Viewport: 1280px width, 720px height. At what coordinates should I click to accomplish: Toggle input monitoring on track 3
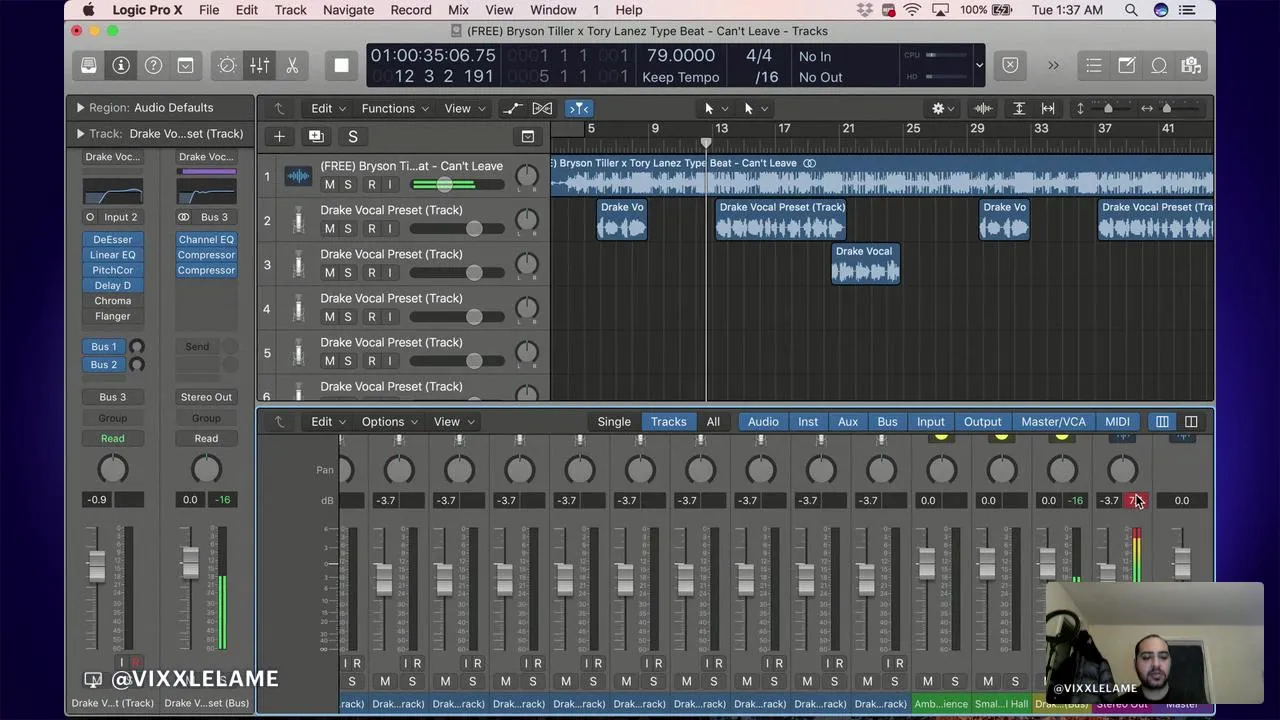coord(390,272)
